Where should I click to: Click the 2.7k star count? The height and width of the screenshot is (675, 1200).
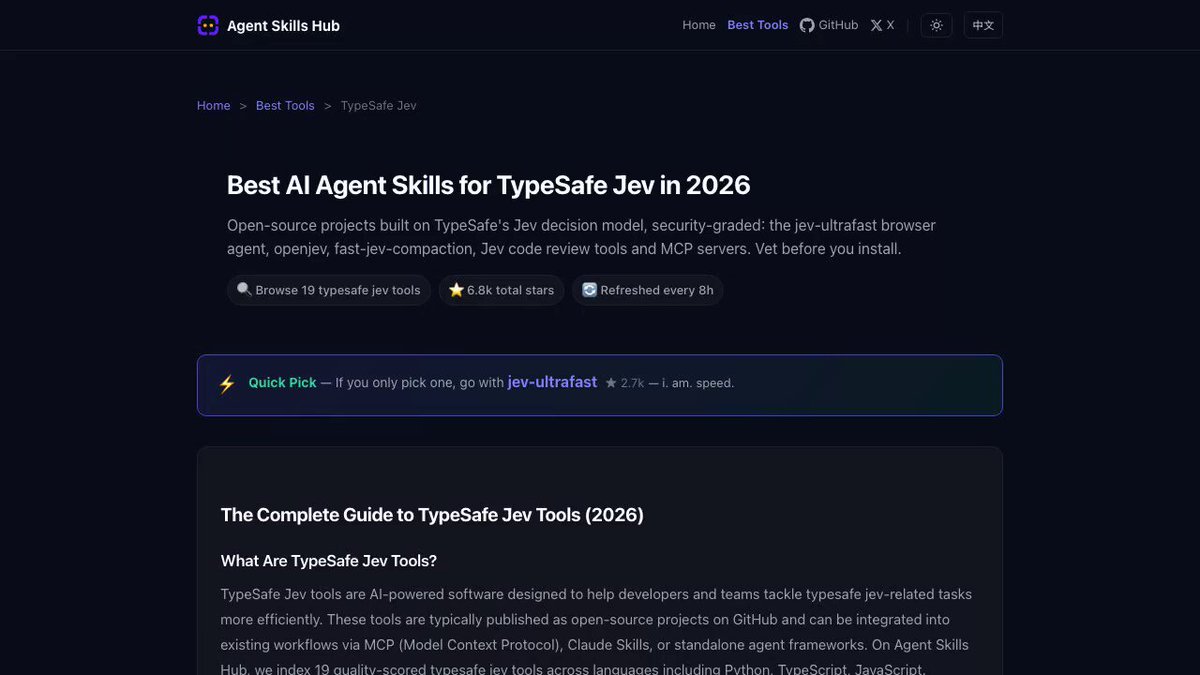625,383
